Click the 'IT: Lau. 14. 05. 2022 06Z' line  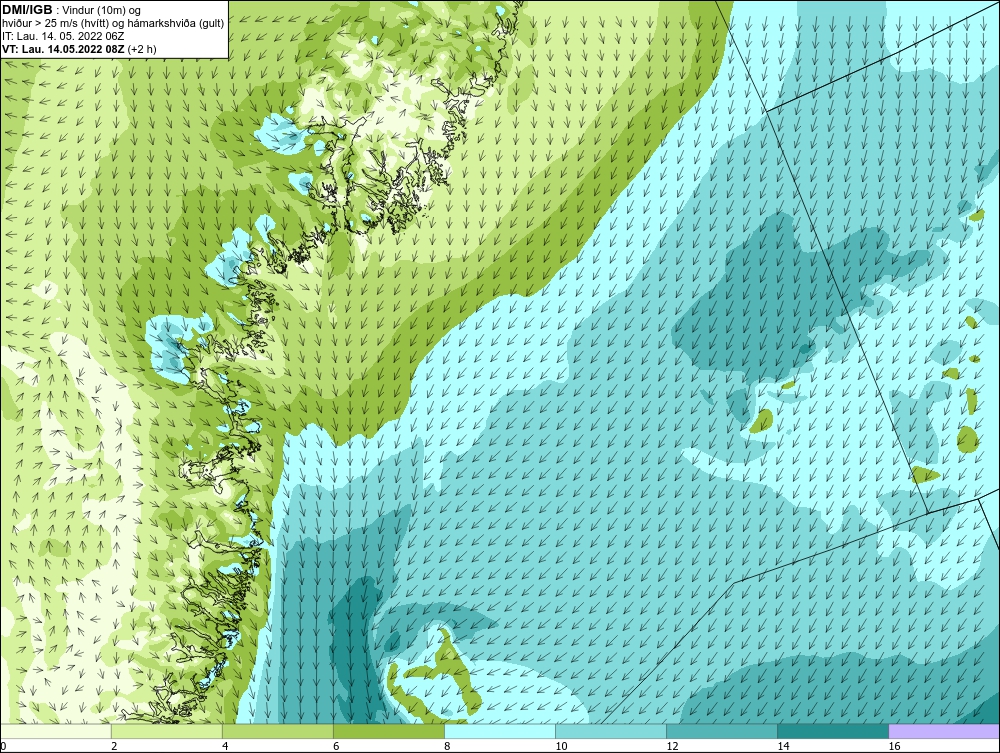point(63,36)
